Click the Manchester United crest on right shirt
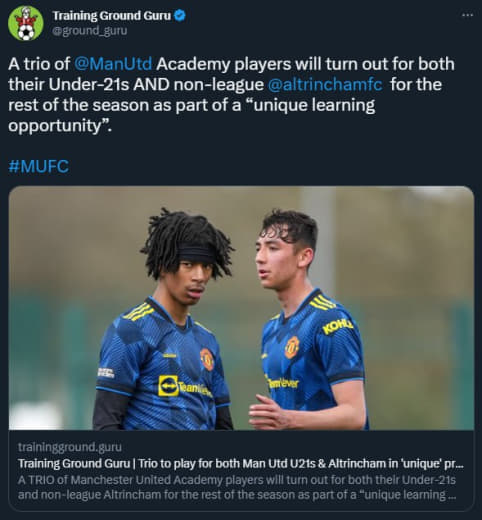This screenshot has width=482, height=520. pyautogui.click(x=292, y=347)
